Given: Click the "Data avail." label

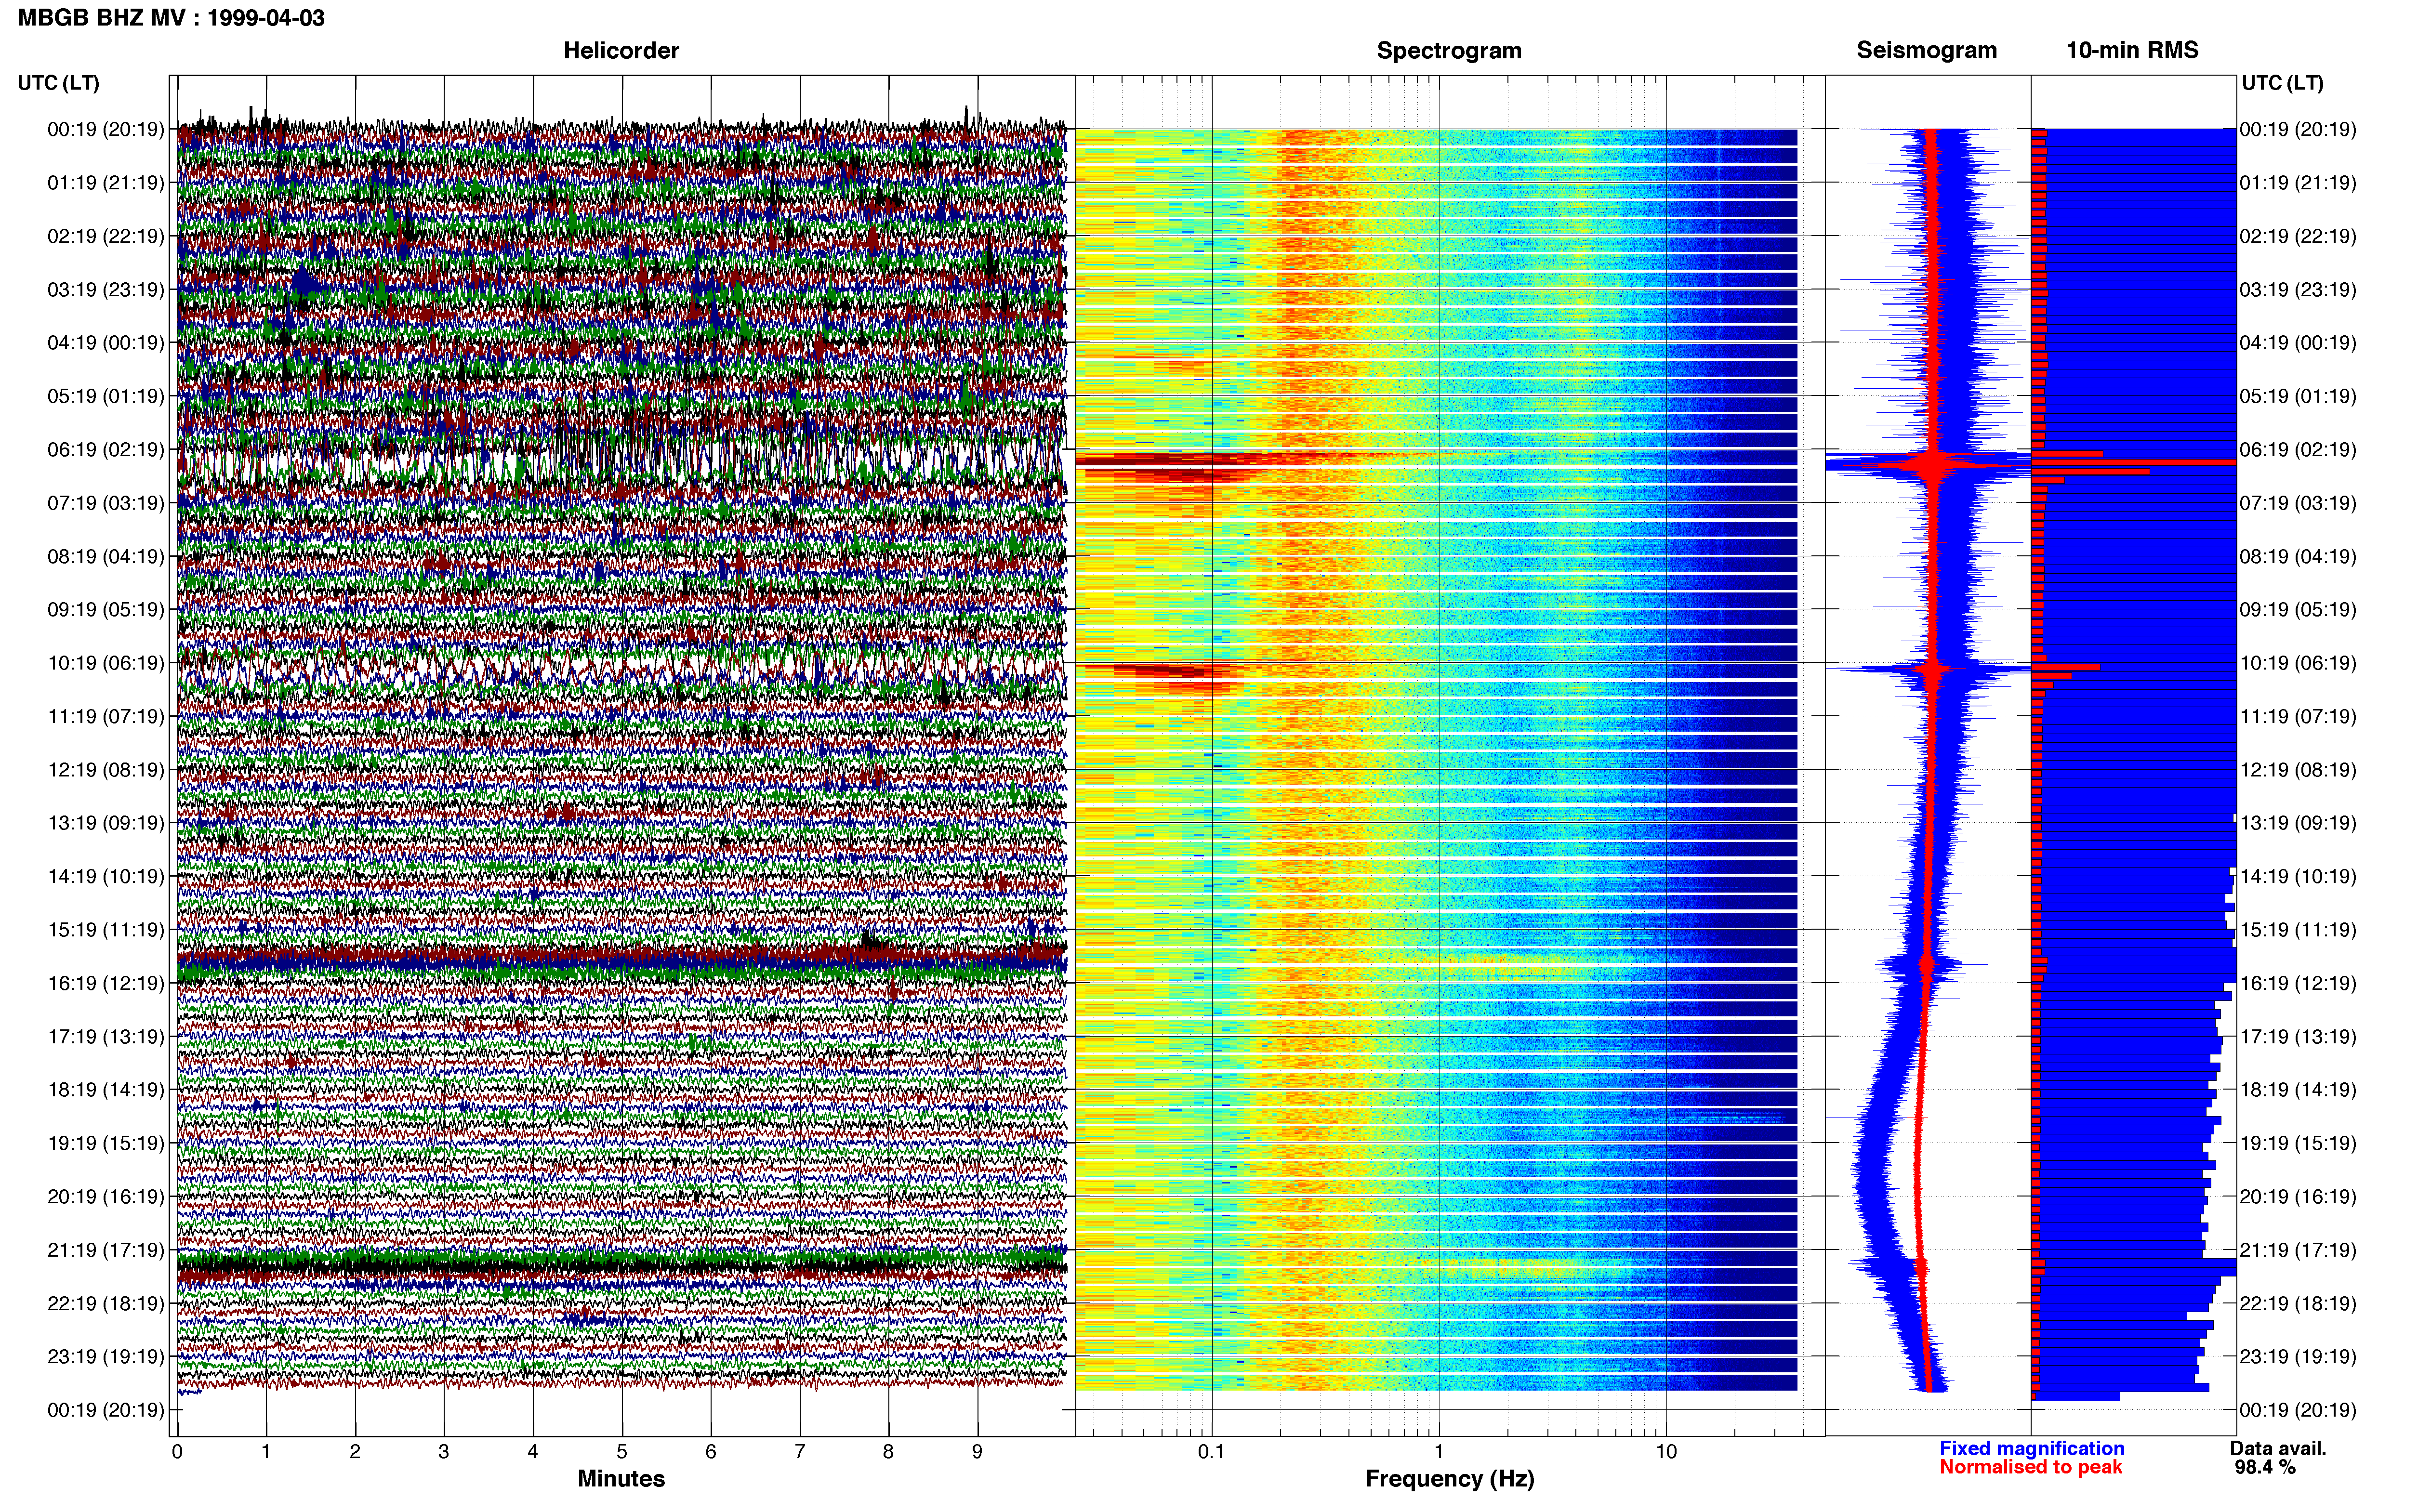Looking at the screenshot, I should [x=2278, y=1448].
